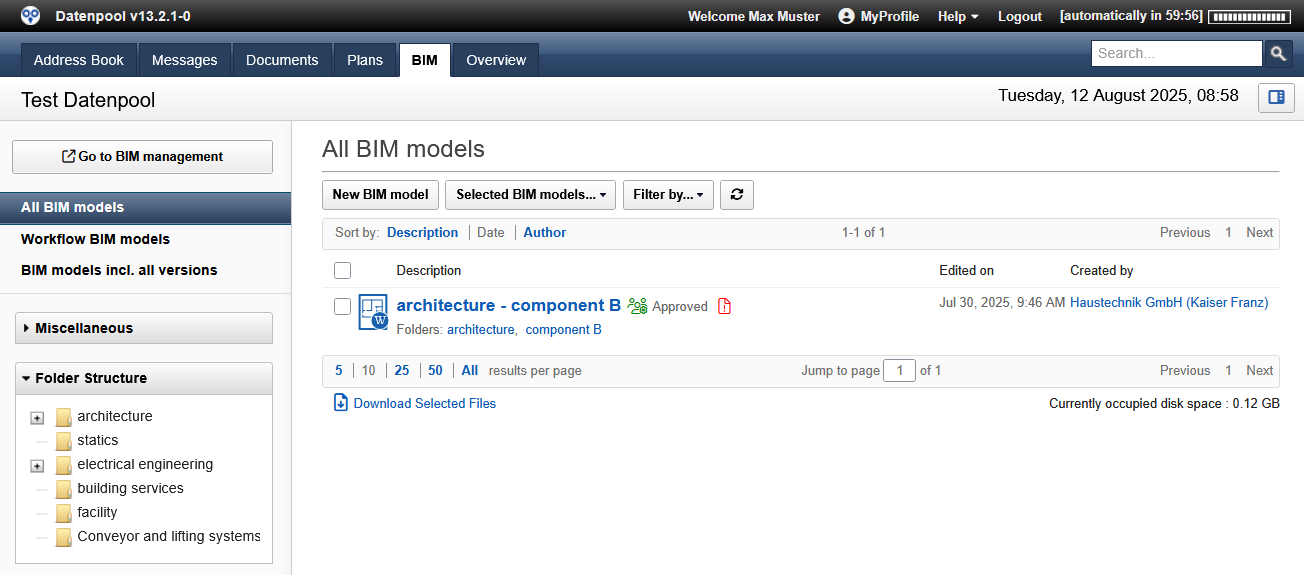Click the search magnifier button
The width and height of the screenshot is (1304, 575).
pos(1278,54)
